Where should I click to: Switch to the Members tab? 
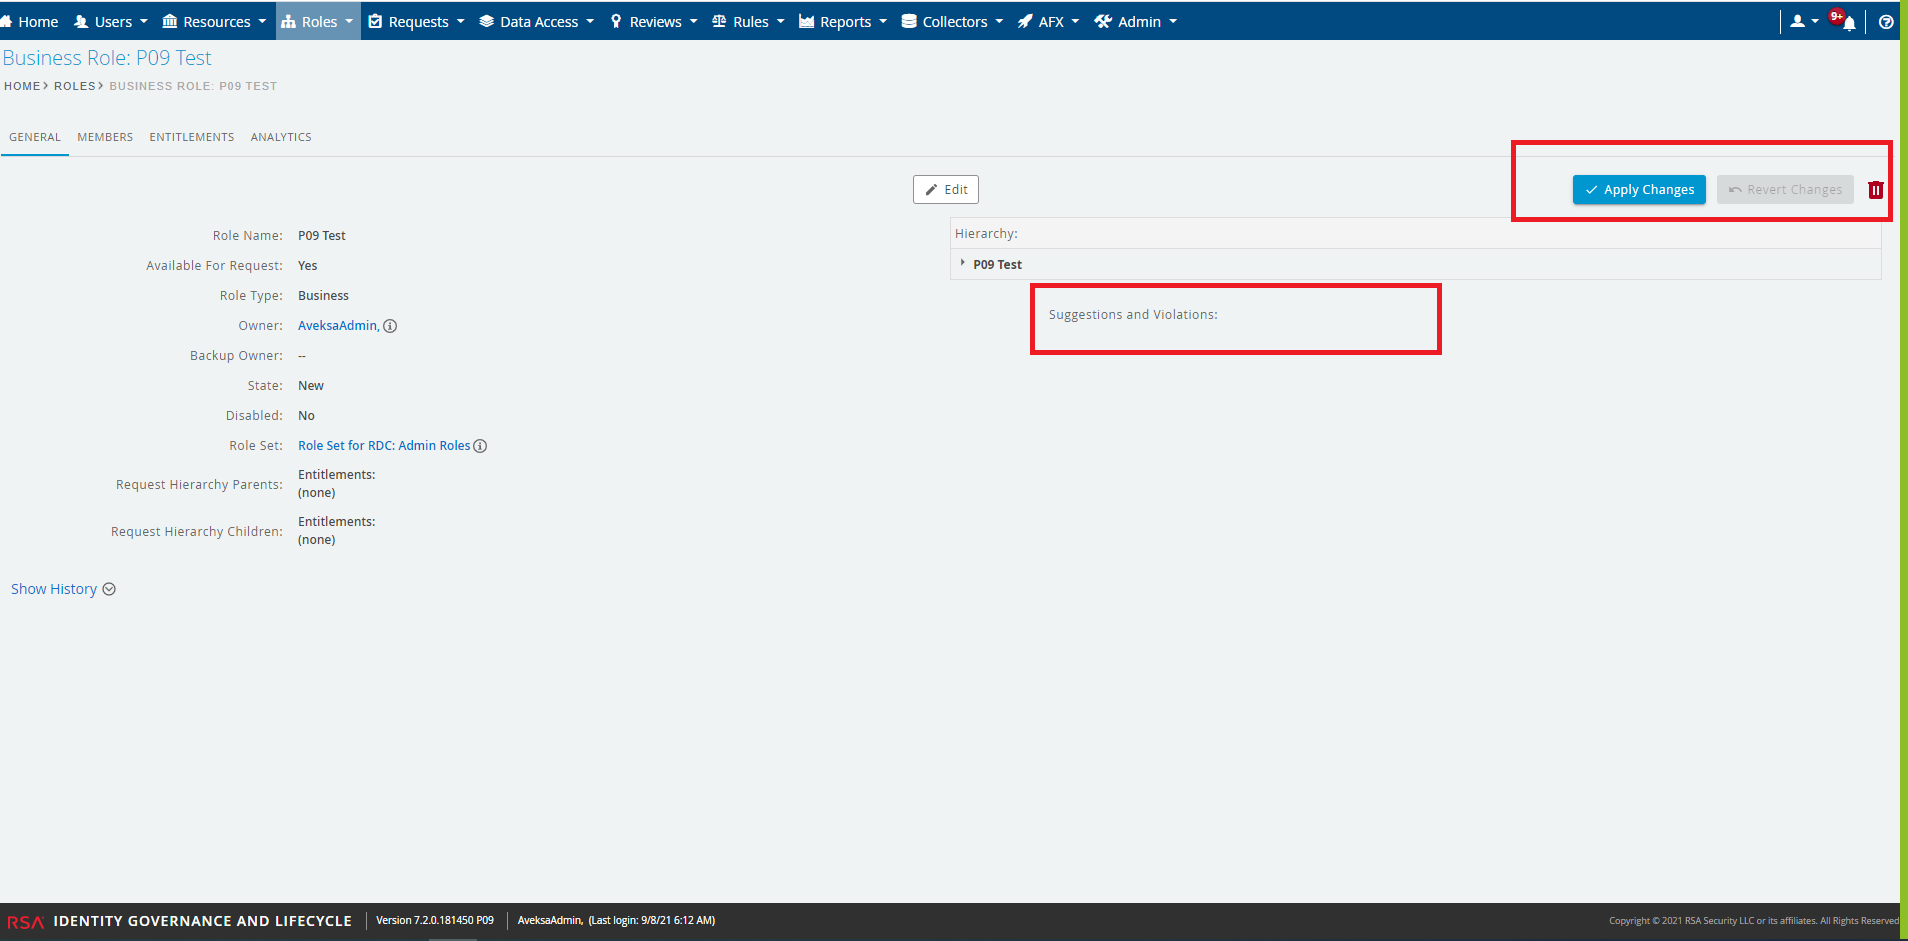coord(105,137)
